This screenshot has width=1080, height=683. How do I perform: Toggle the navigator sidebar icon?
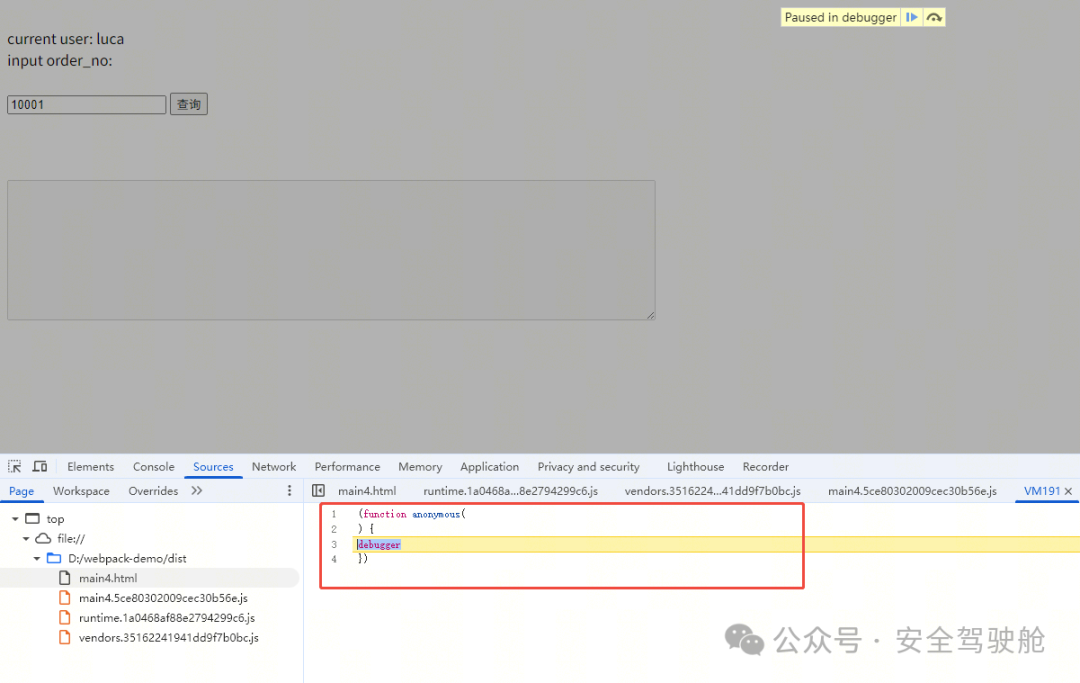[x=318, y=490]
